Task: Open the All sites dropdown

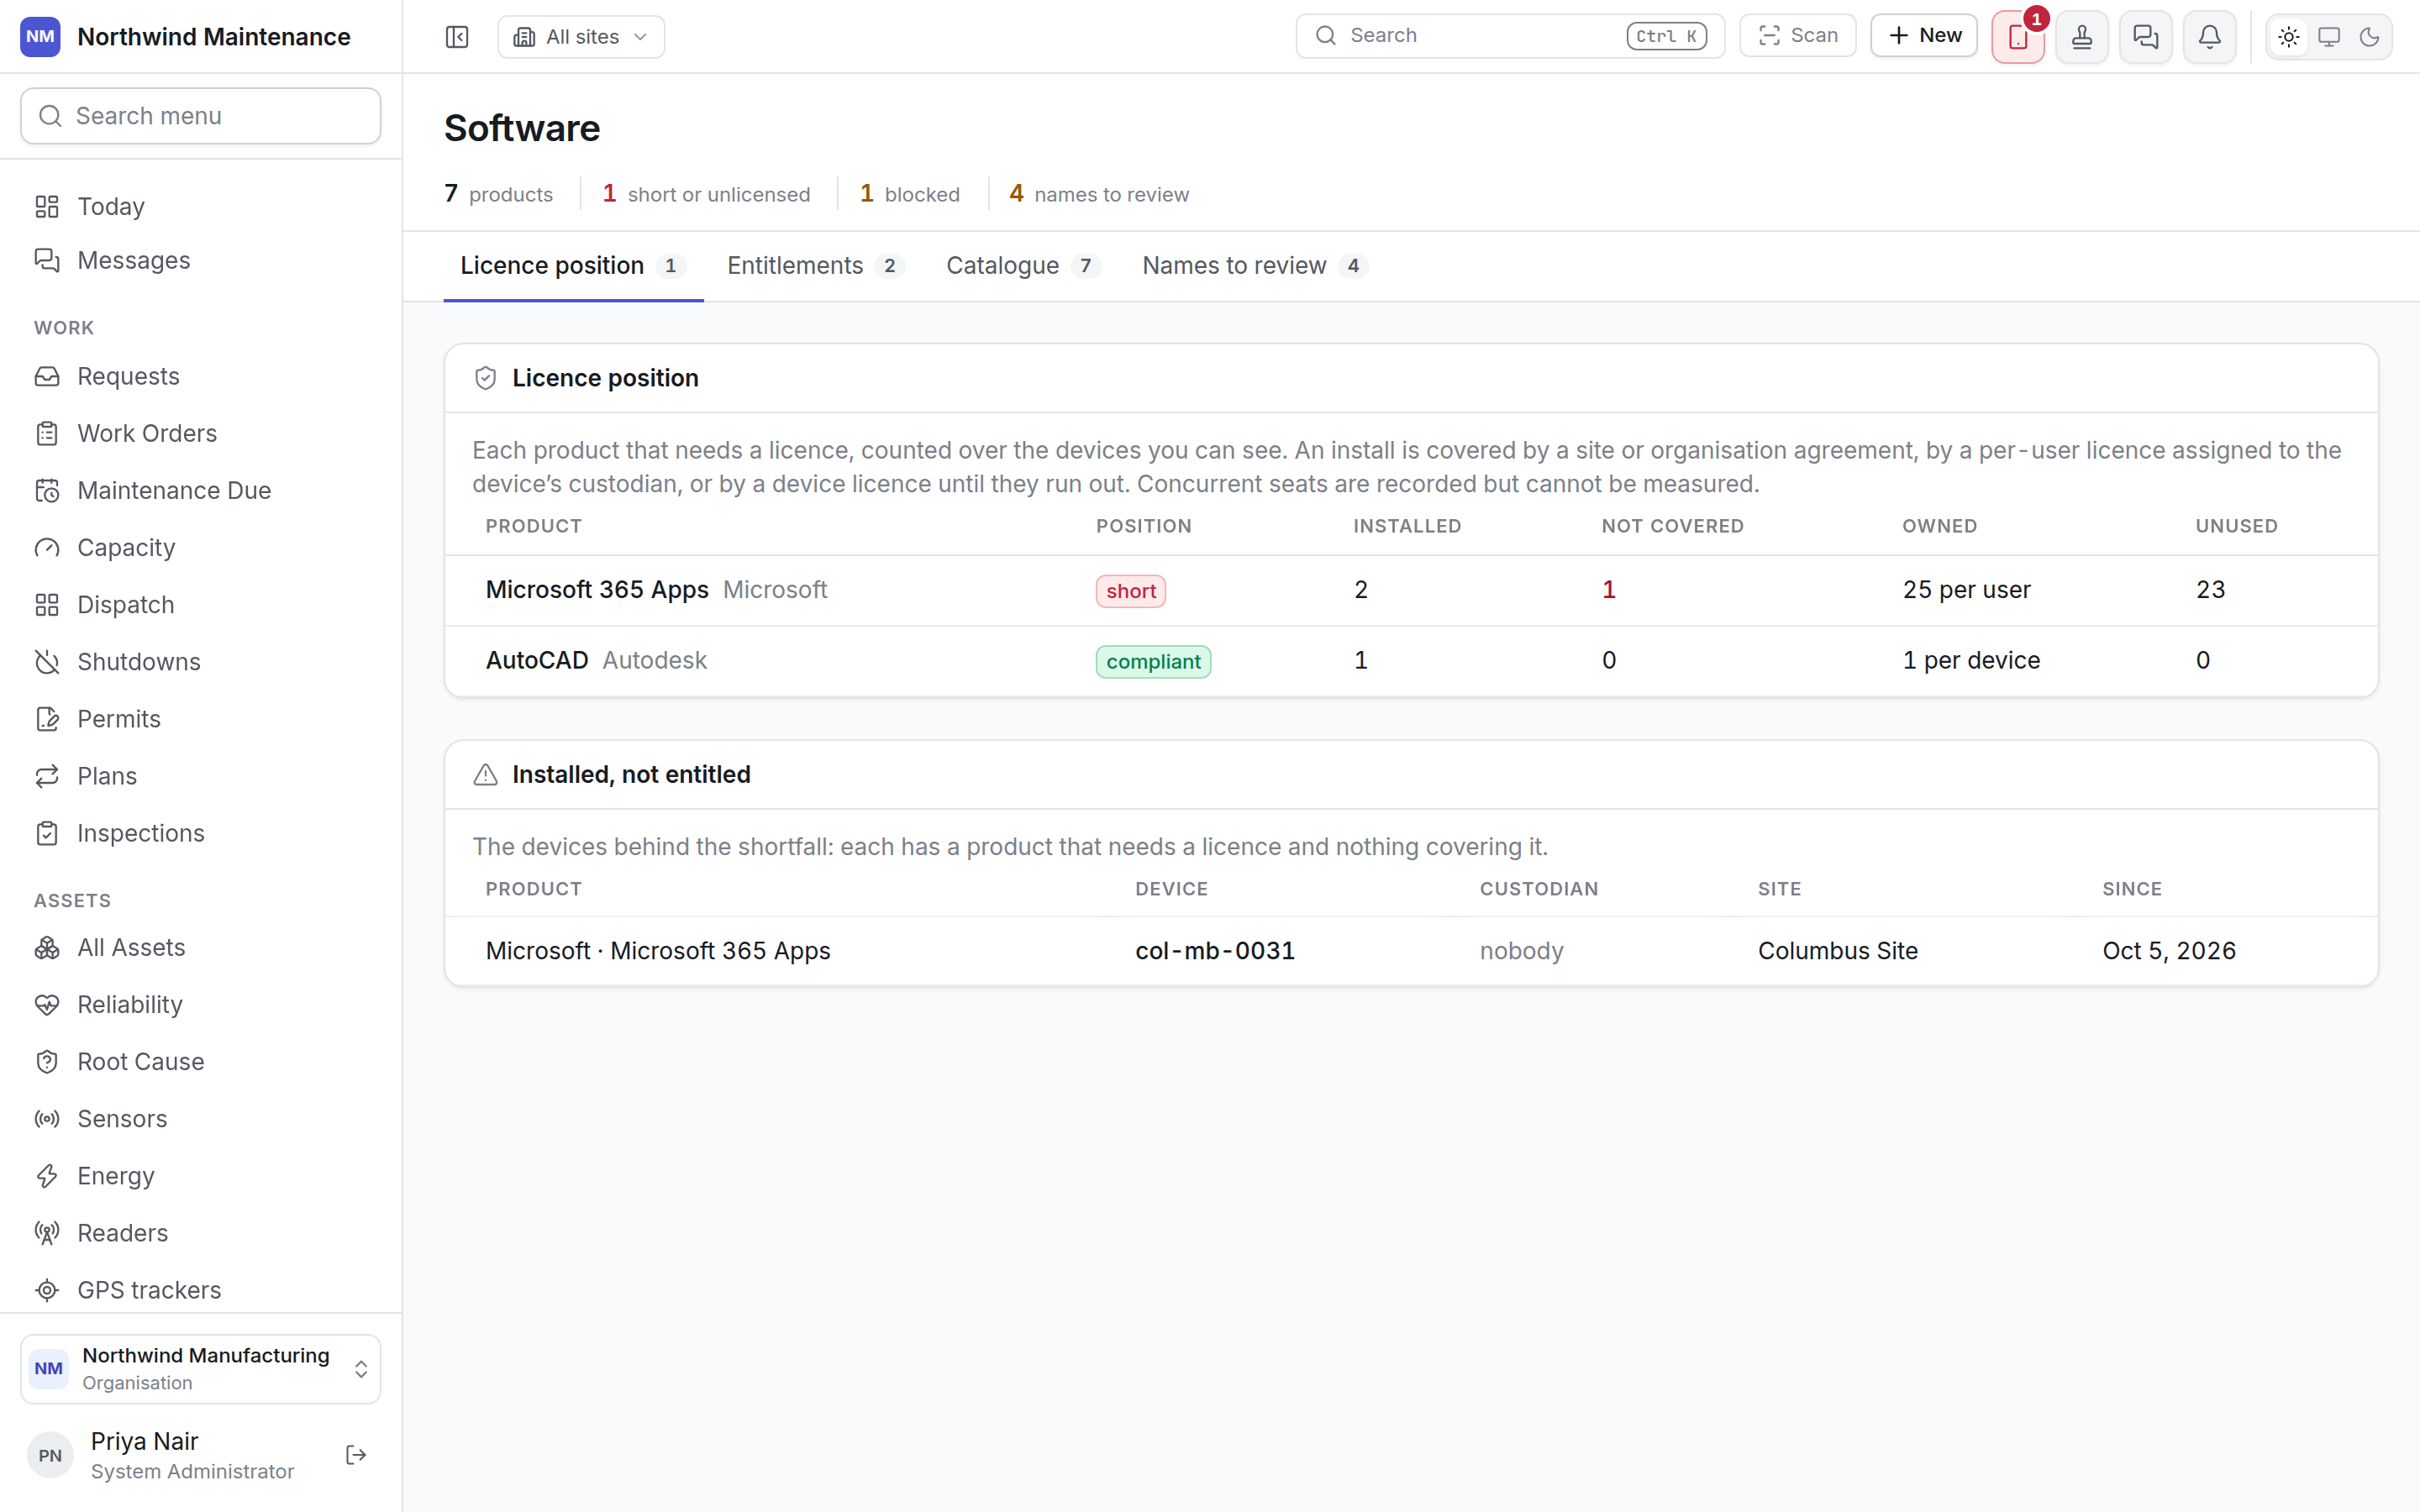Action: point(581,37)
